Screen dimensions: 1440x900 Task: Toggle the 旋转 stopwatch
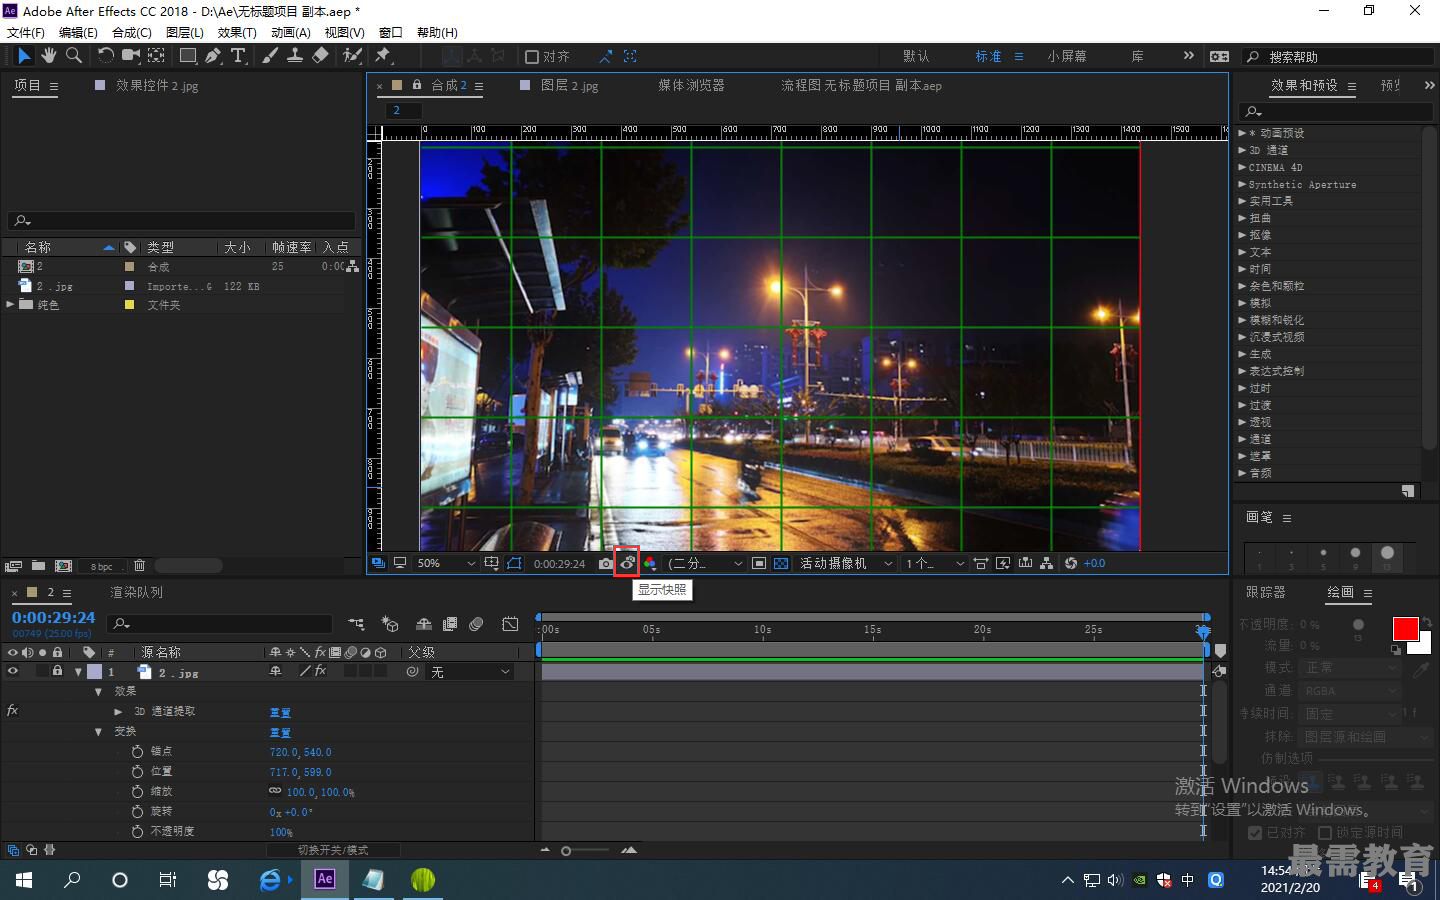(137, 811)
